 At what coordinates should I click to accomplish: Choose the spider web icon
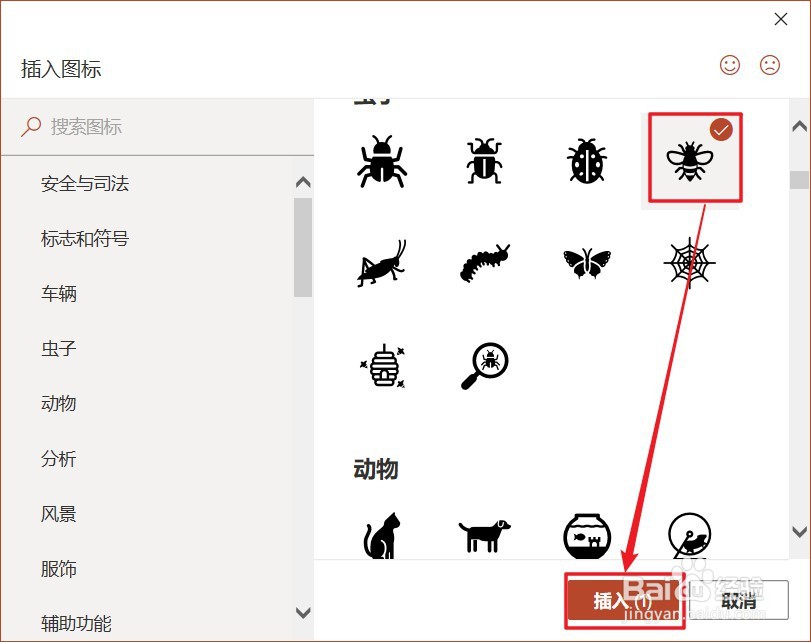(x=689, y=263)
